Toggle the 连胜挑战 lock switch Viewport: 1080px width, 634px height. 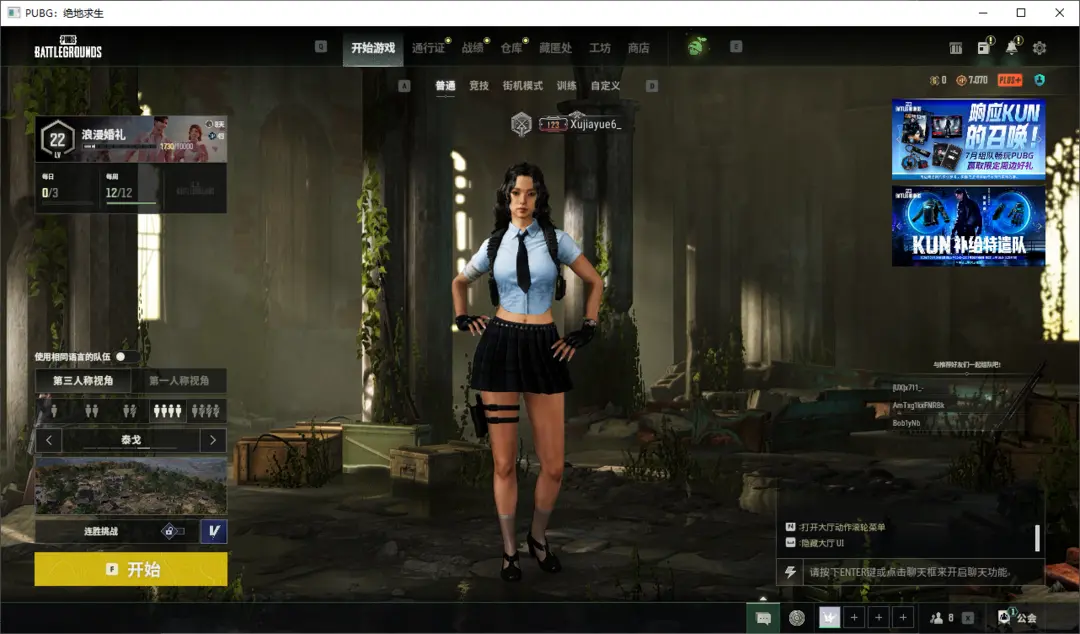pos(172,531)
